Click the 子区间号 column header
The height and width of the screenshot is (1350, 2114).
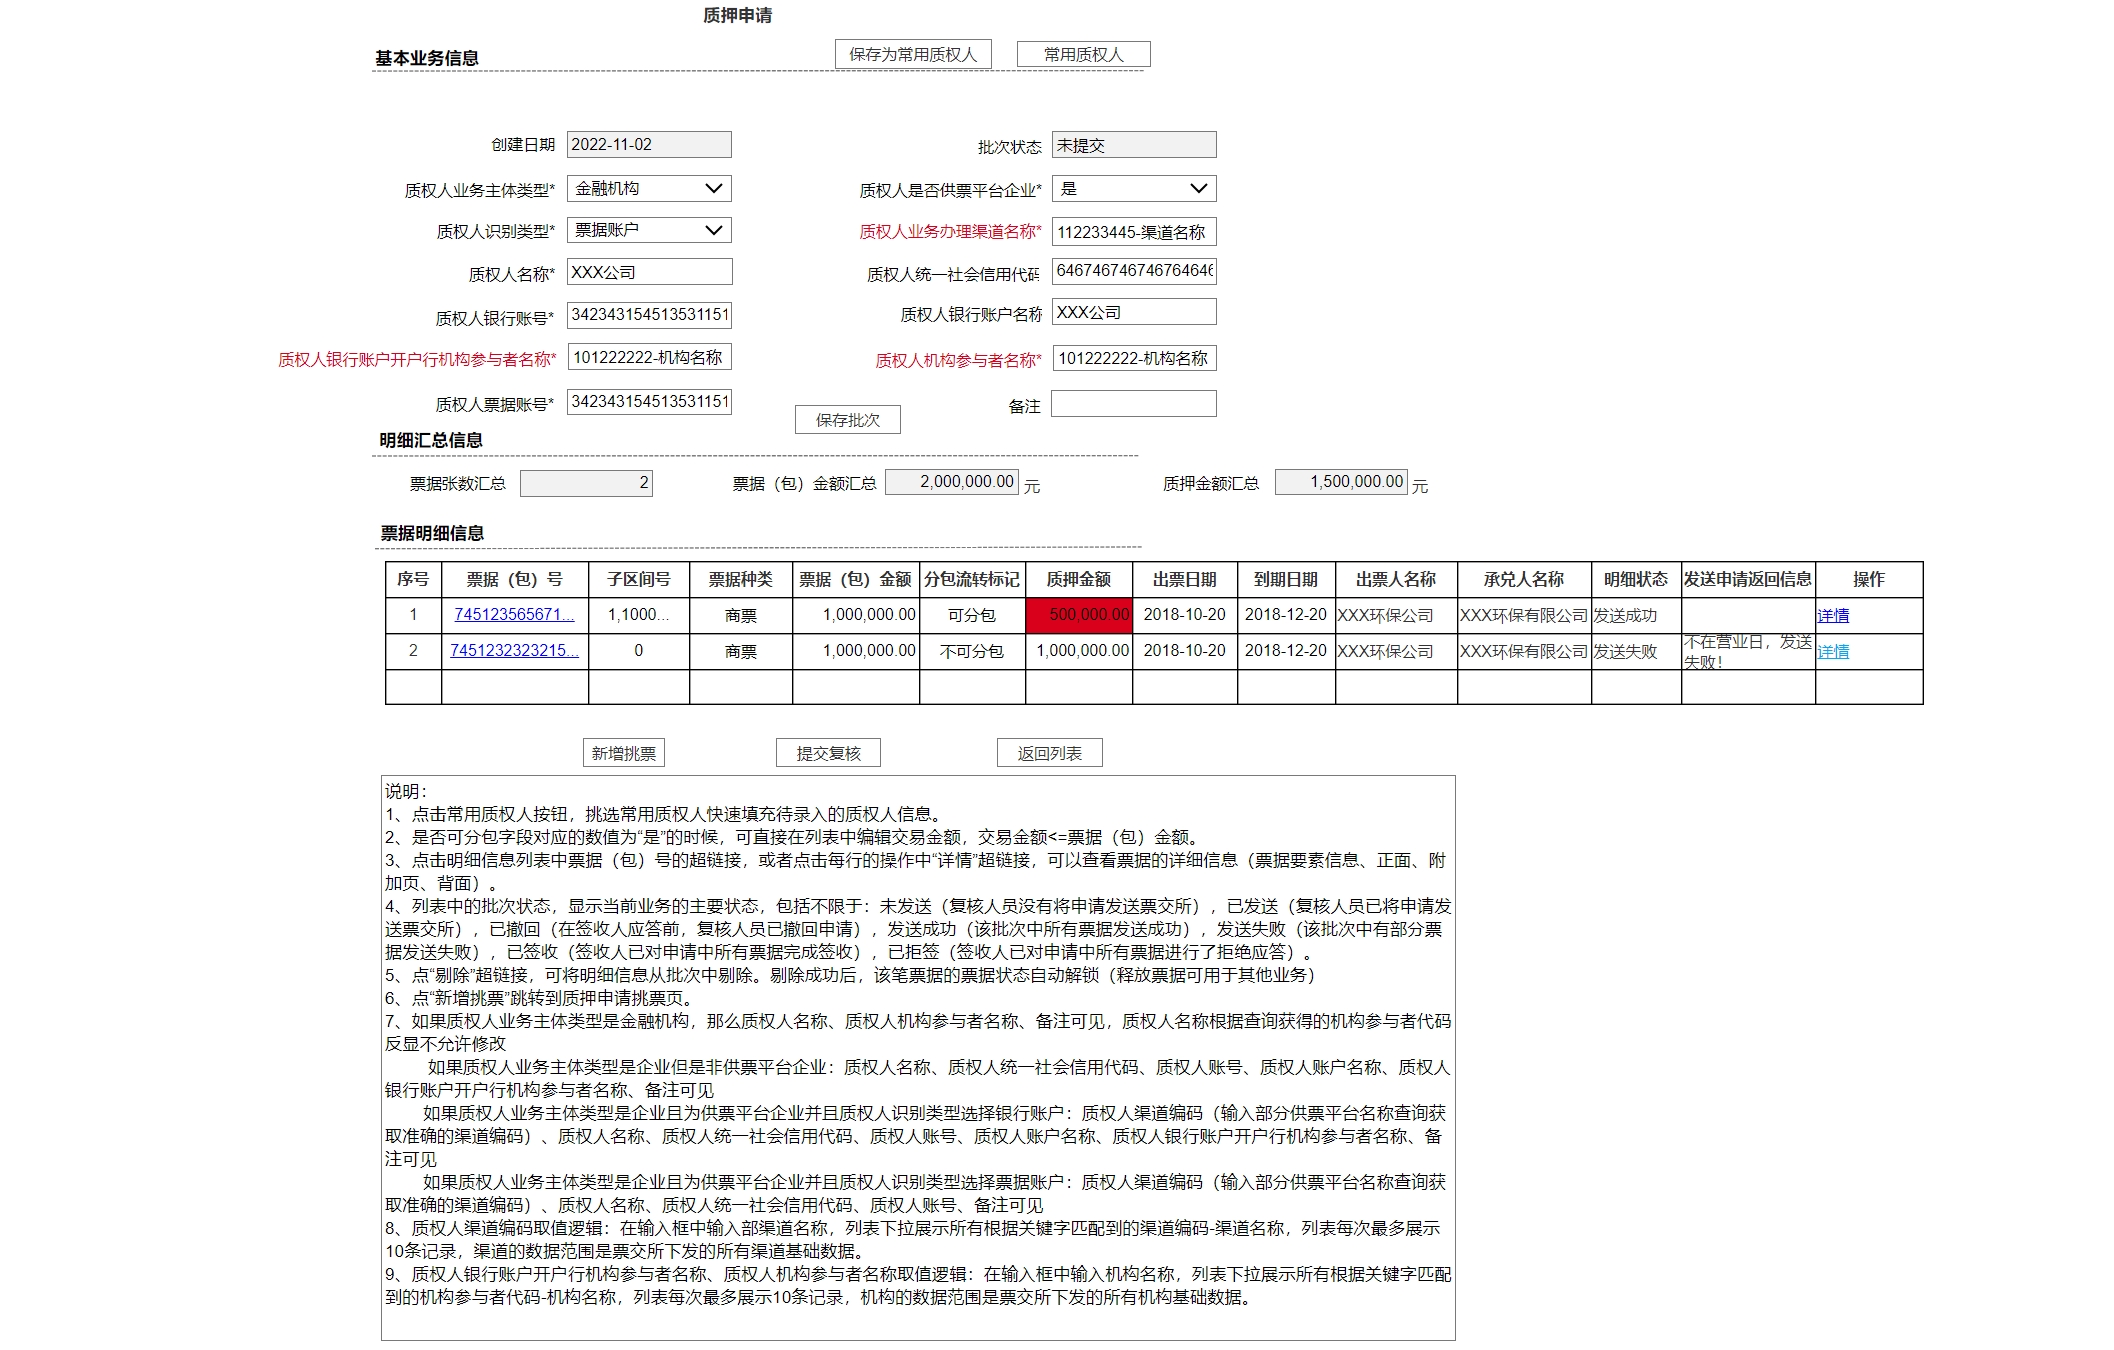coord(639,579)
